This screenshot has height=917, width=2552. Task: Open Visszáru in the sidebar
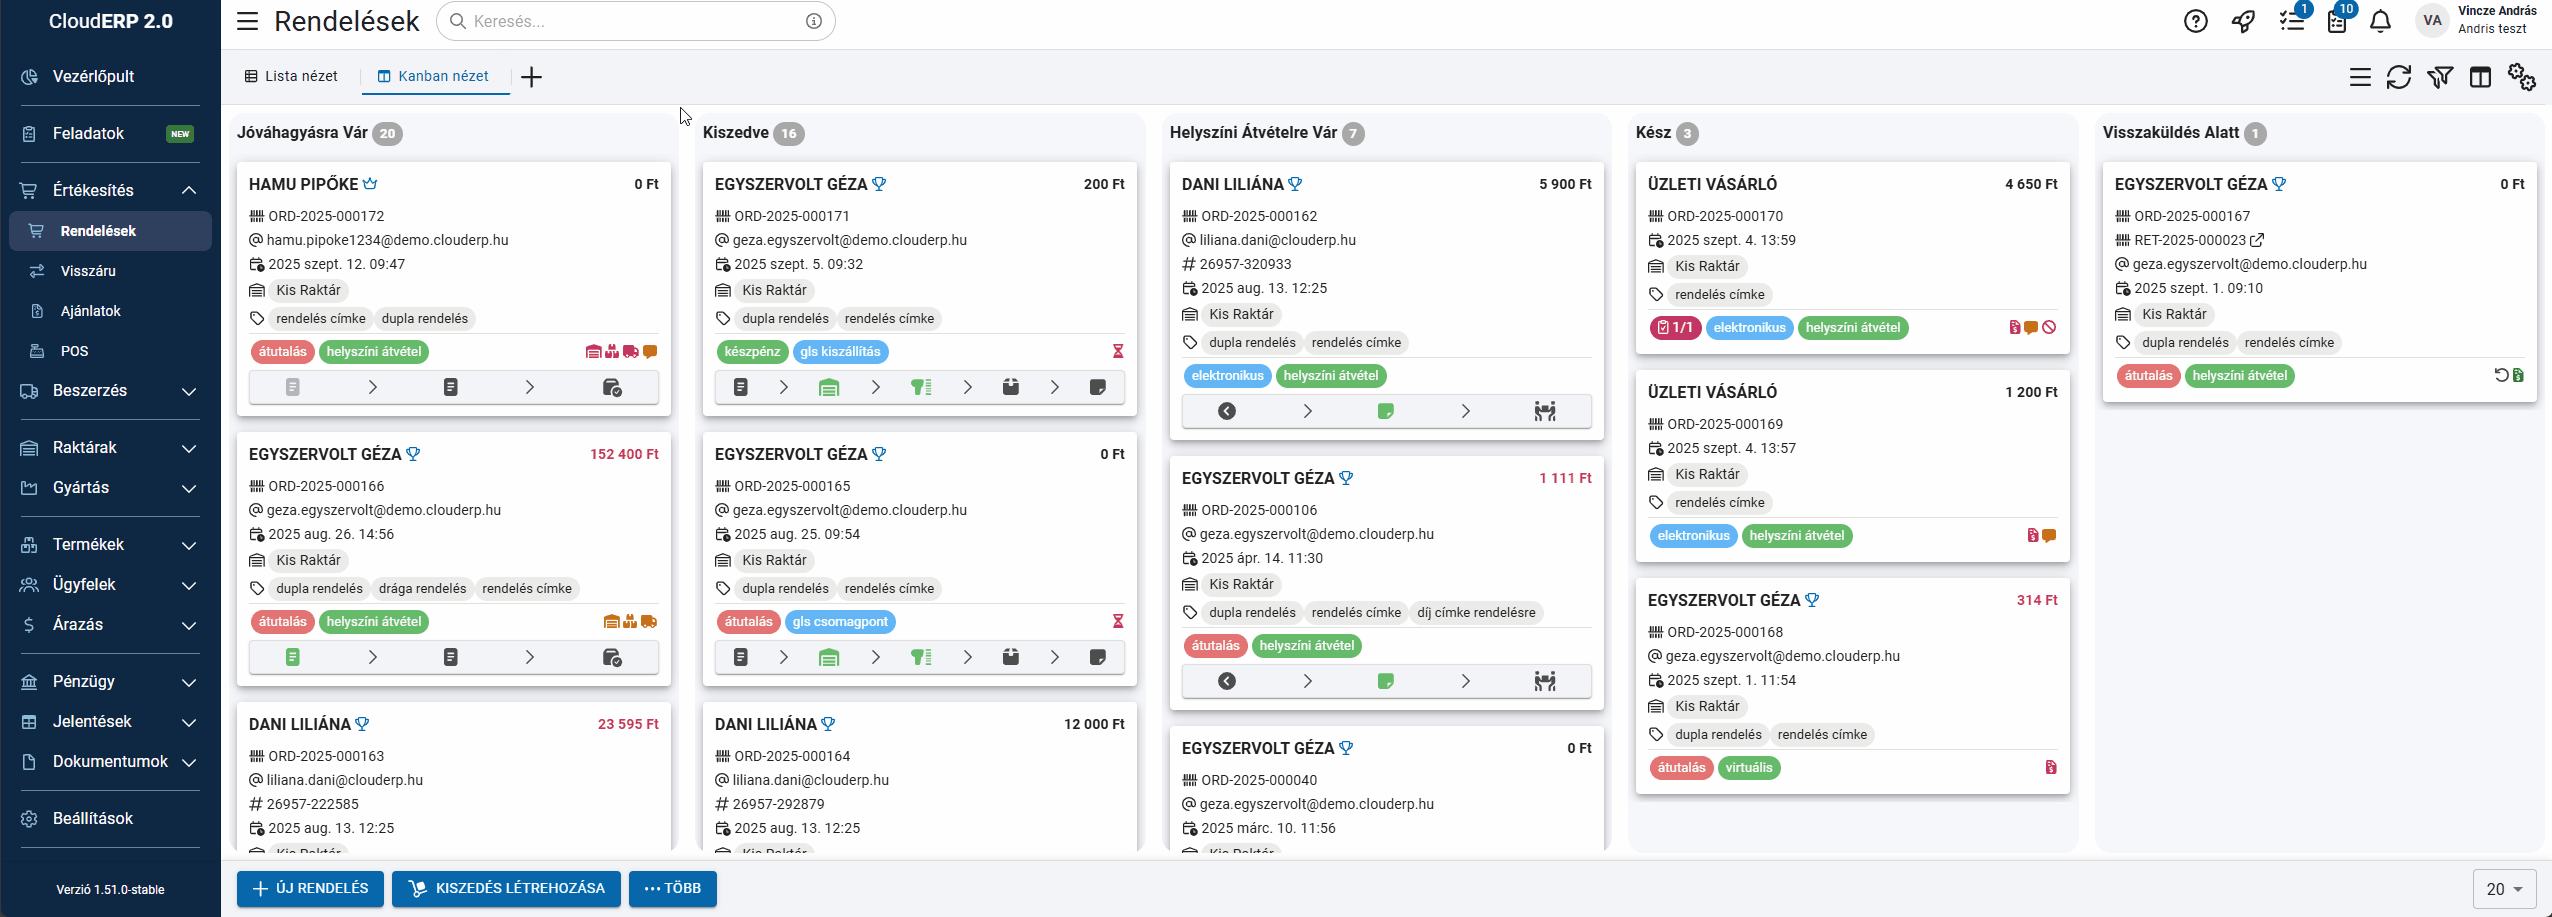(88, 271)
